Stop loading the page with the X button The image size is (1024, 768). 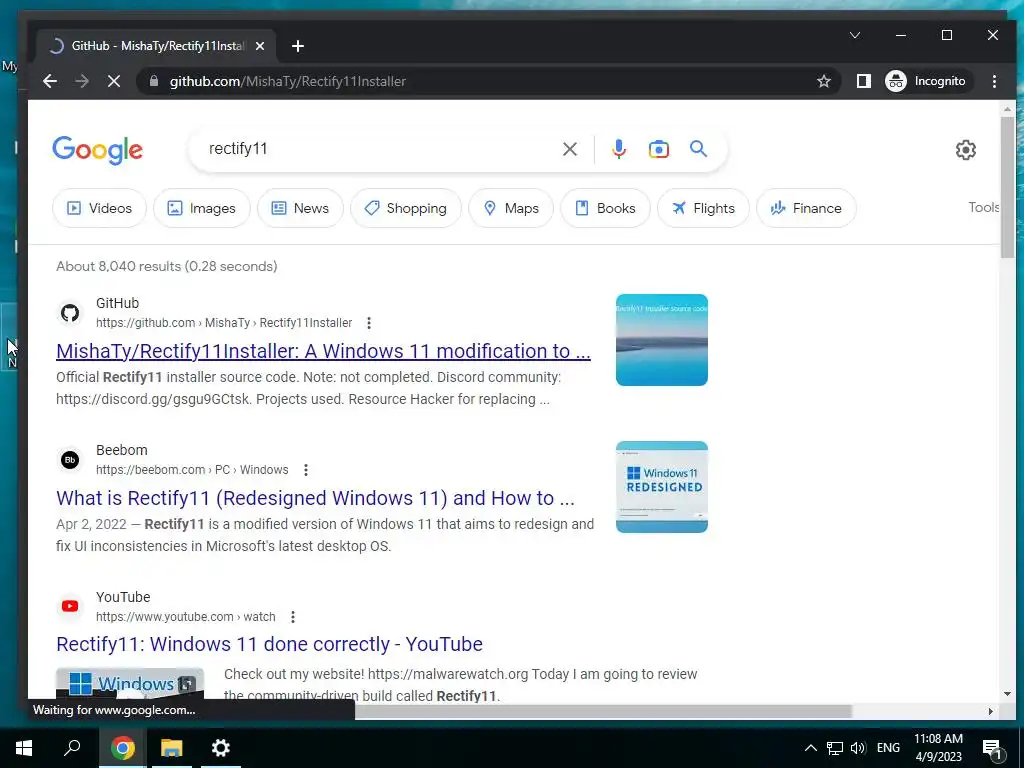tap(114, 81)
